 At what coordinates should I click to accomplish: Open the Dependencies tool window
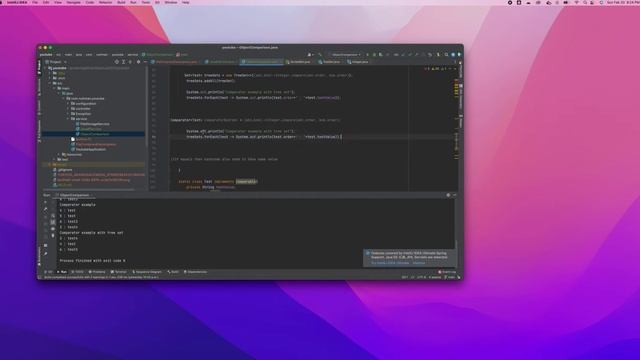196,272
